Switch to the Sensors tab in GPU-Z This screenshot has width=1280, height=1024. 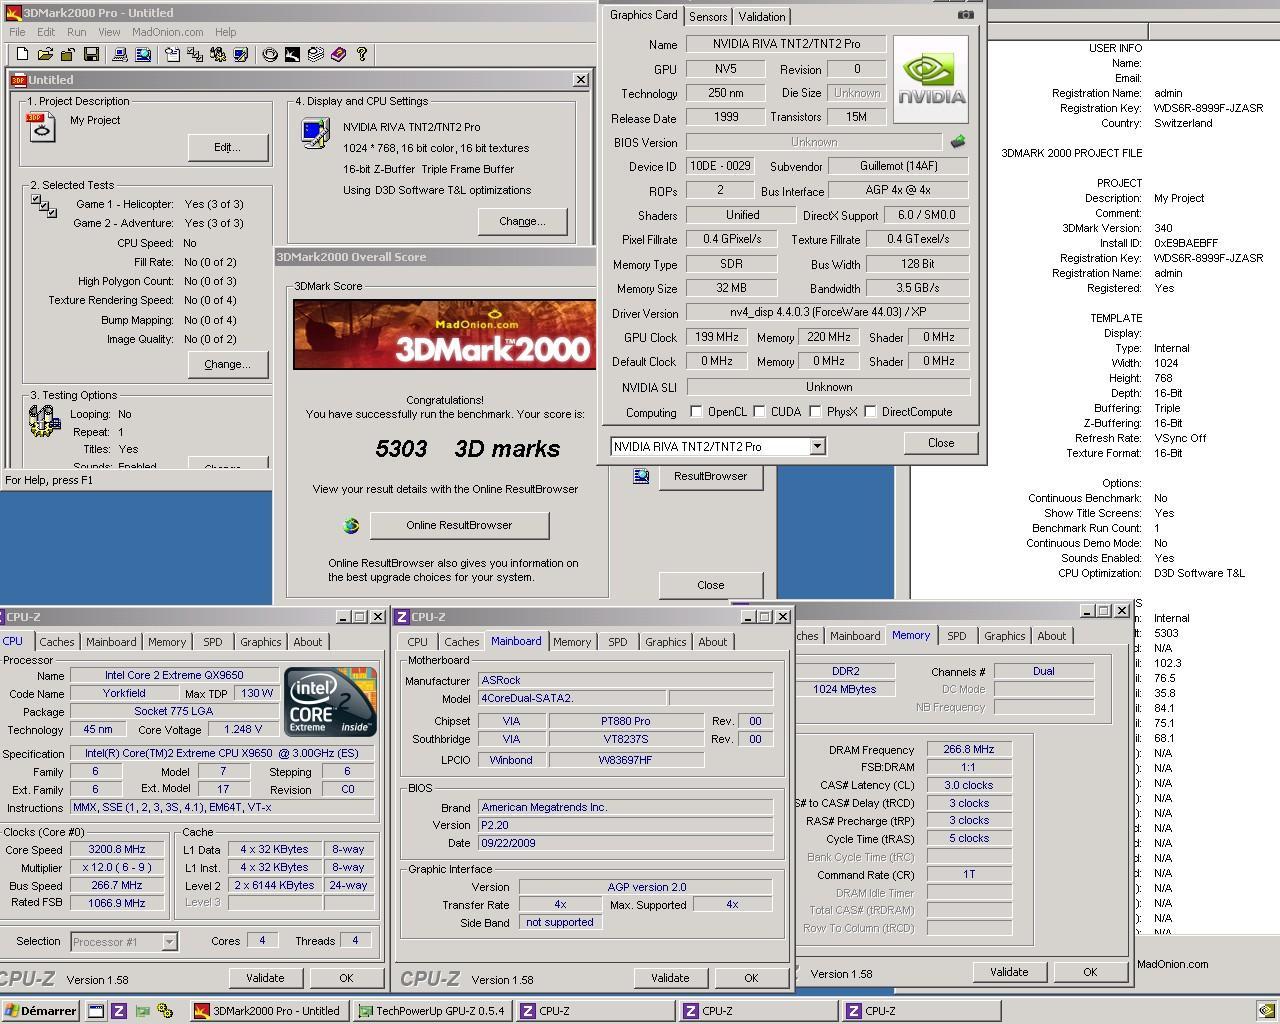708,17
